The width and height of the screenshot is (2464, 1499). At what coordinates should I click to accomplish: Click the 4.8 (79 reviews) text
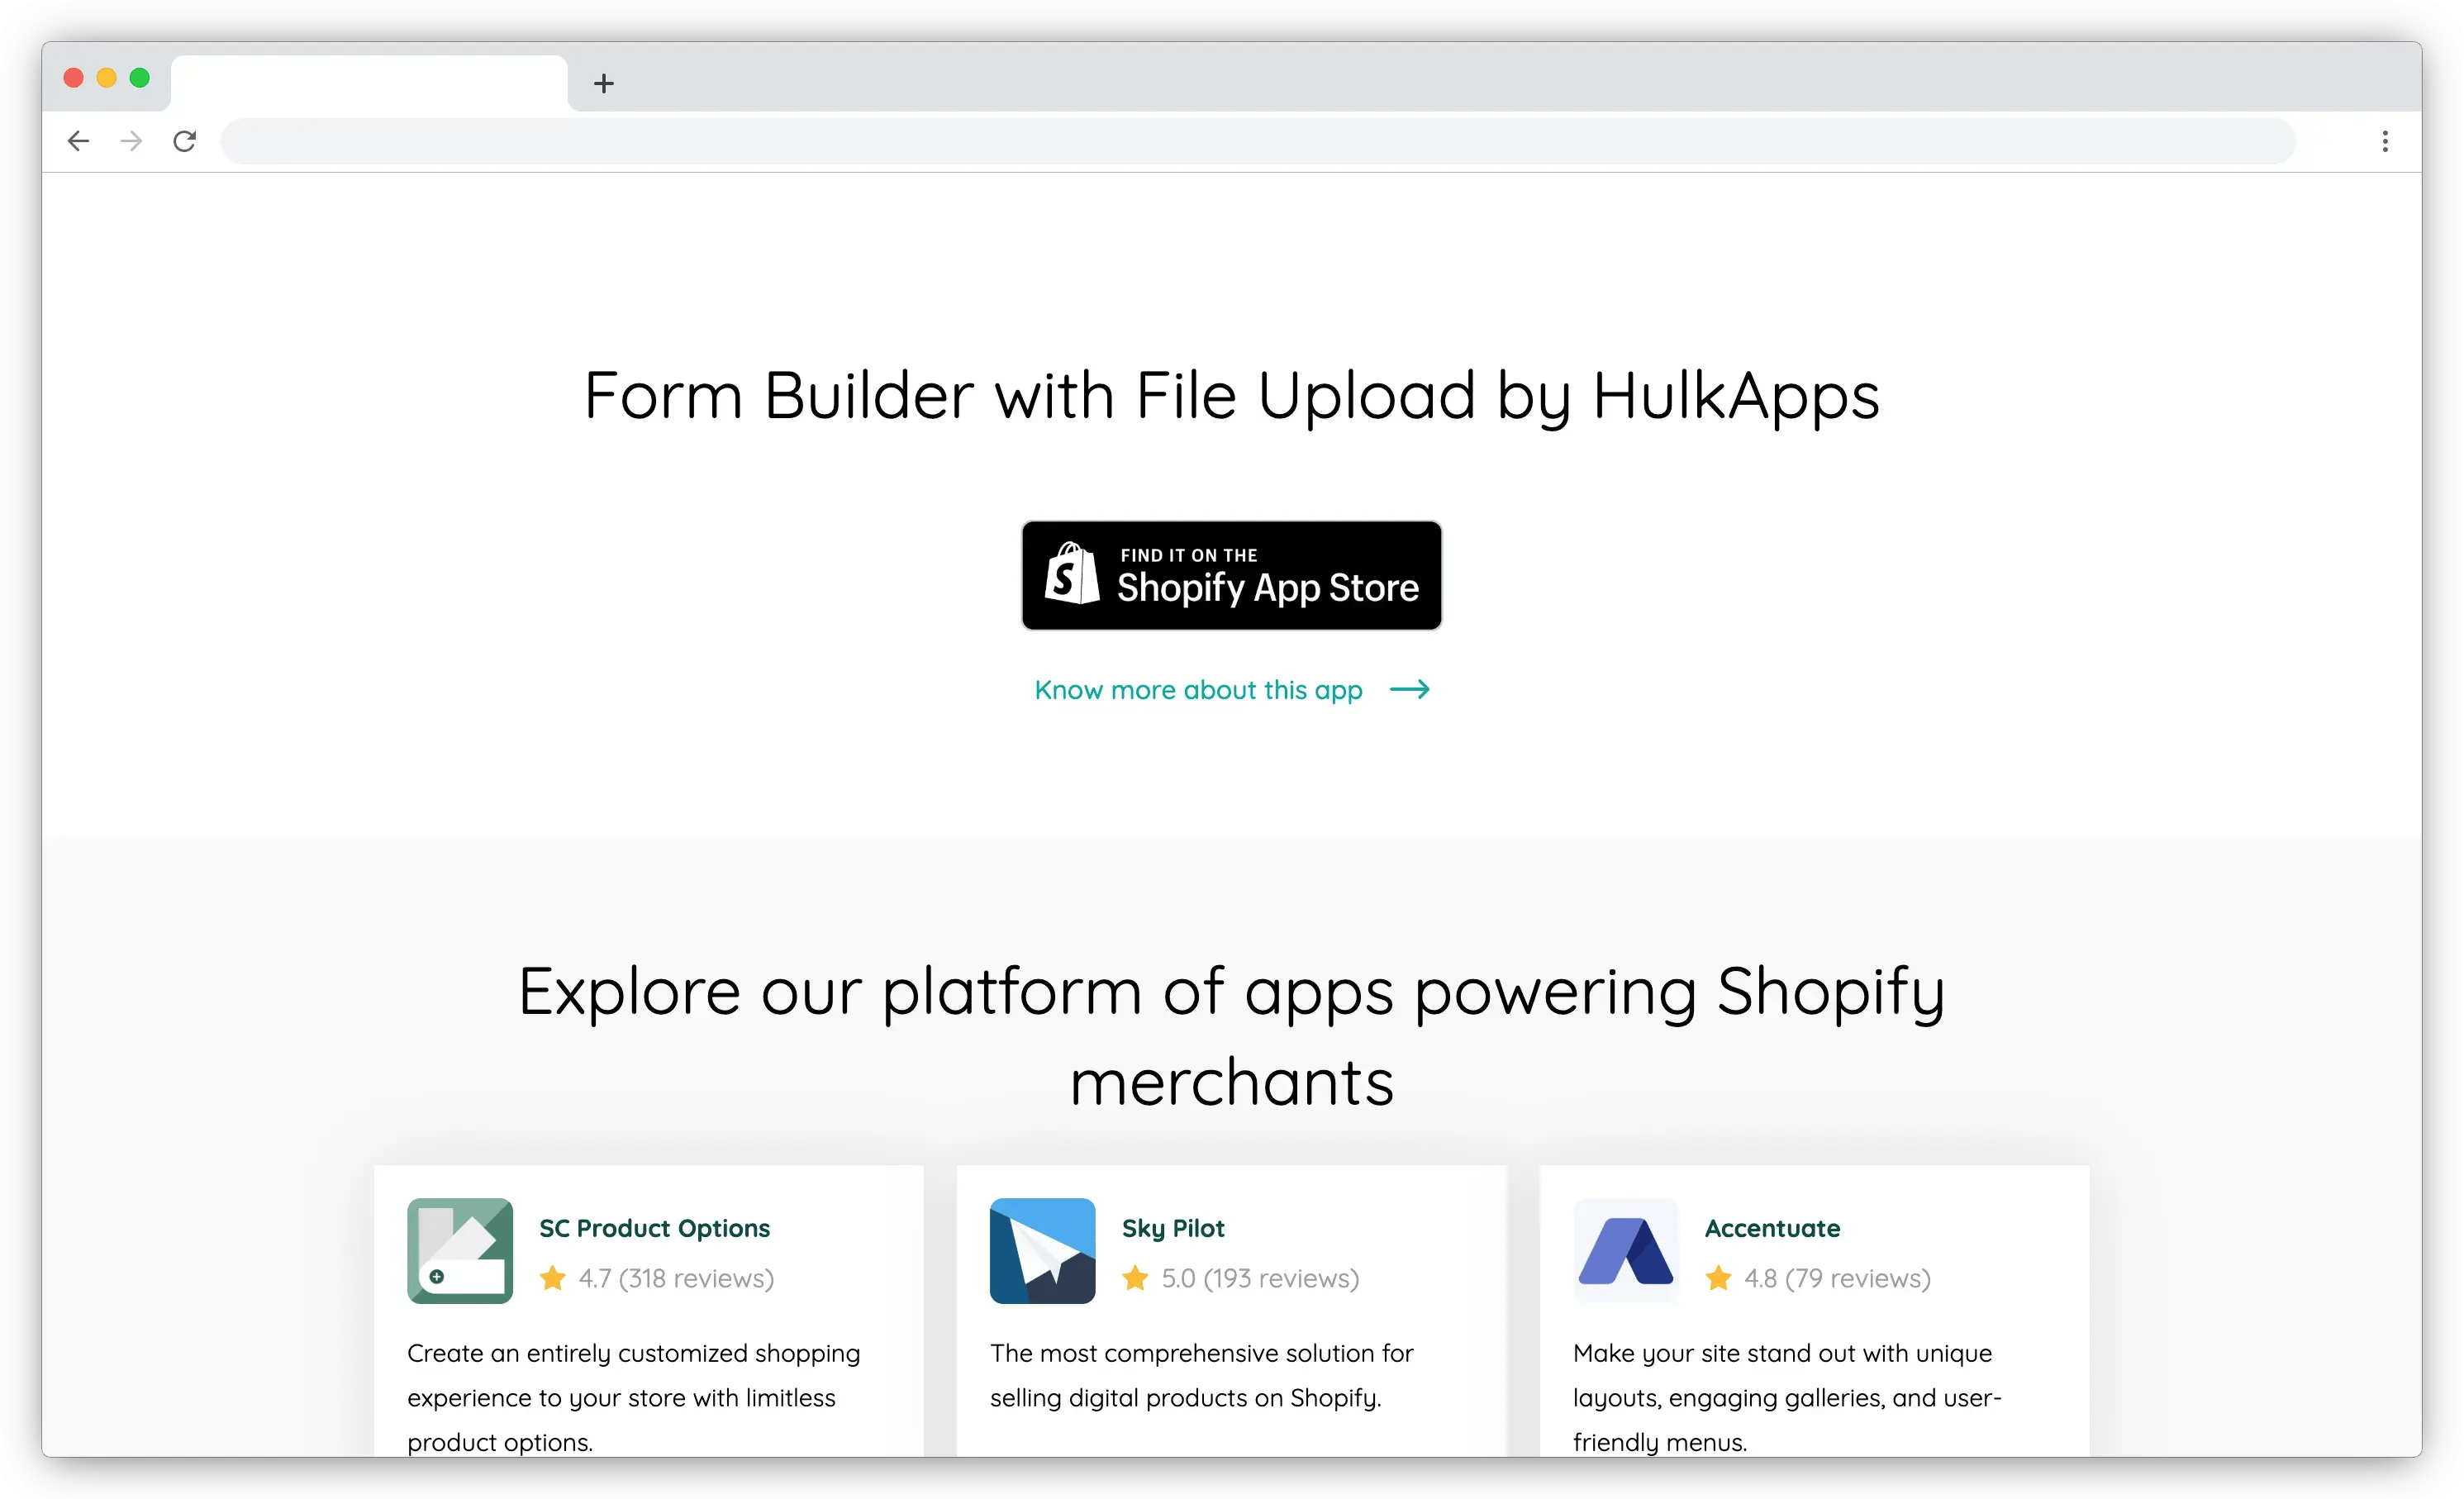pos(1837,1279)
